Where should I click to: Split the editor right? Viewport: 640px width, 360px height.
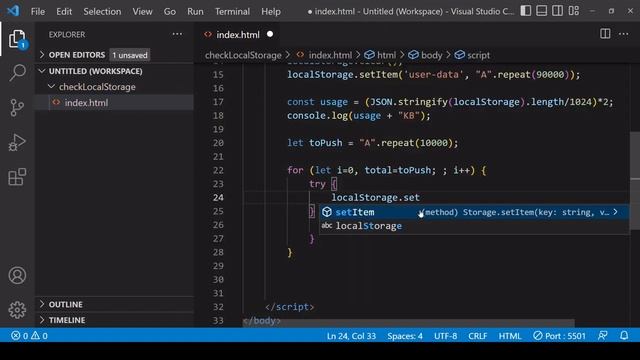click(x=605, y=34)
